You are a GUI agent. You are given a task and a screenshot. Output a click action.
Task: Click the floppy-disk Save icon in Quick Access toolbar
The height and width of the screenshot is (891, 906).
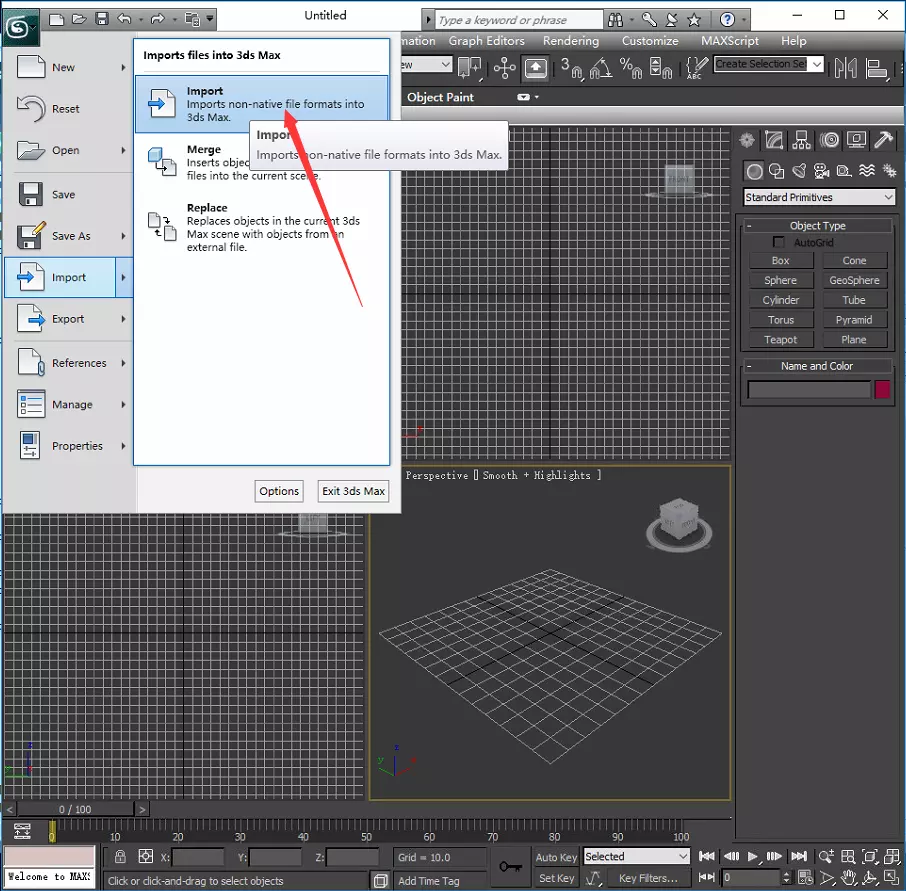(102, 19)
